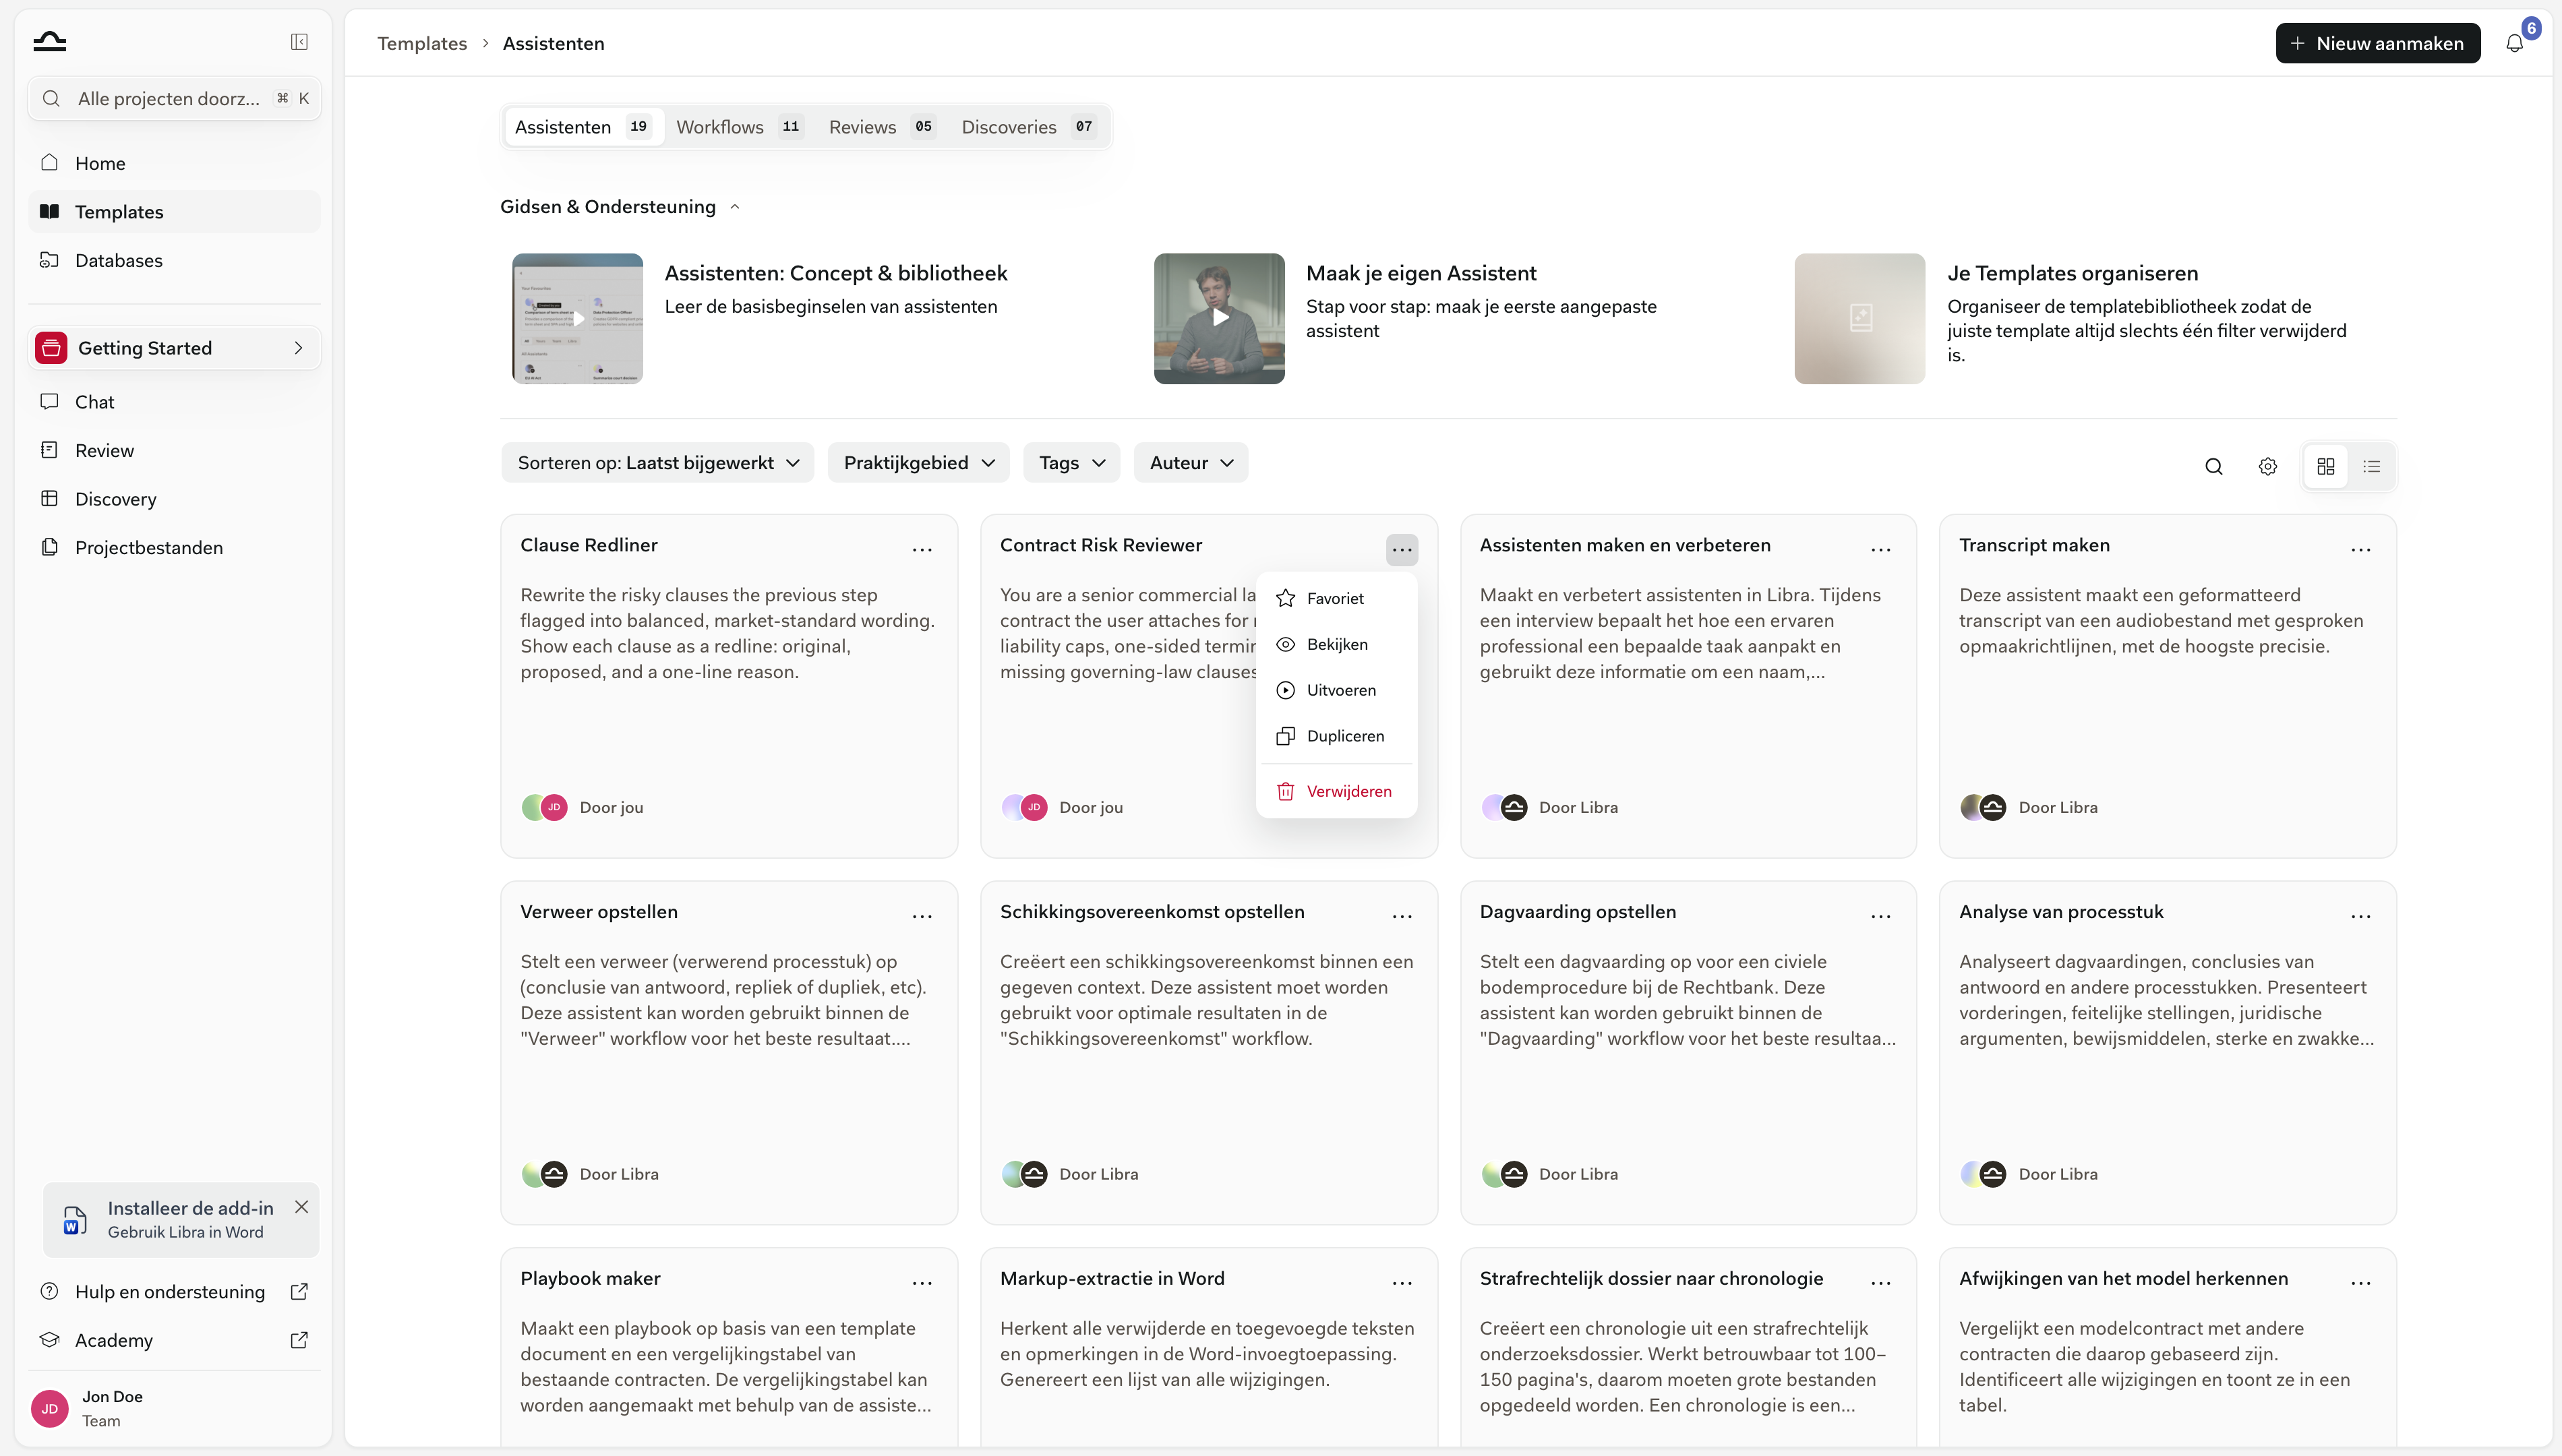Click the Alle projecten doorzoeken search field
Image resolution: width=2562 pixels, height=1456 pixels.
point(175,98)
